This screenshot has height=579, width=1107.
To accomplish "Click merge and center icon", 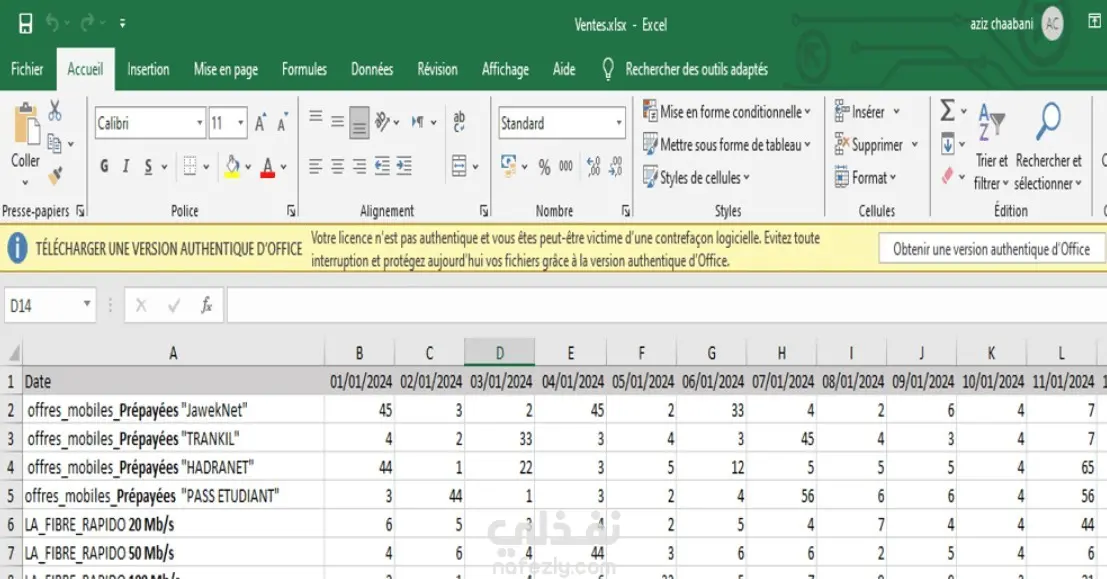I will [x=459, y=167].
